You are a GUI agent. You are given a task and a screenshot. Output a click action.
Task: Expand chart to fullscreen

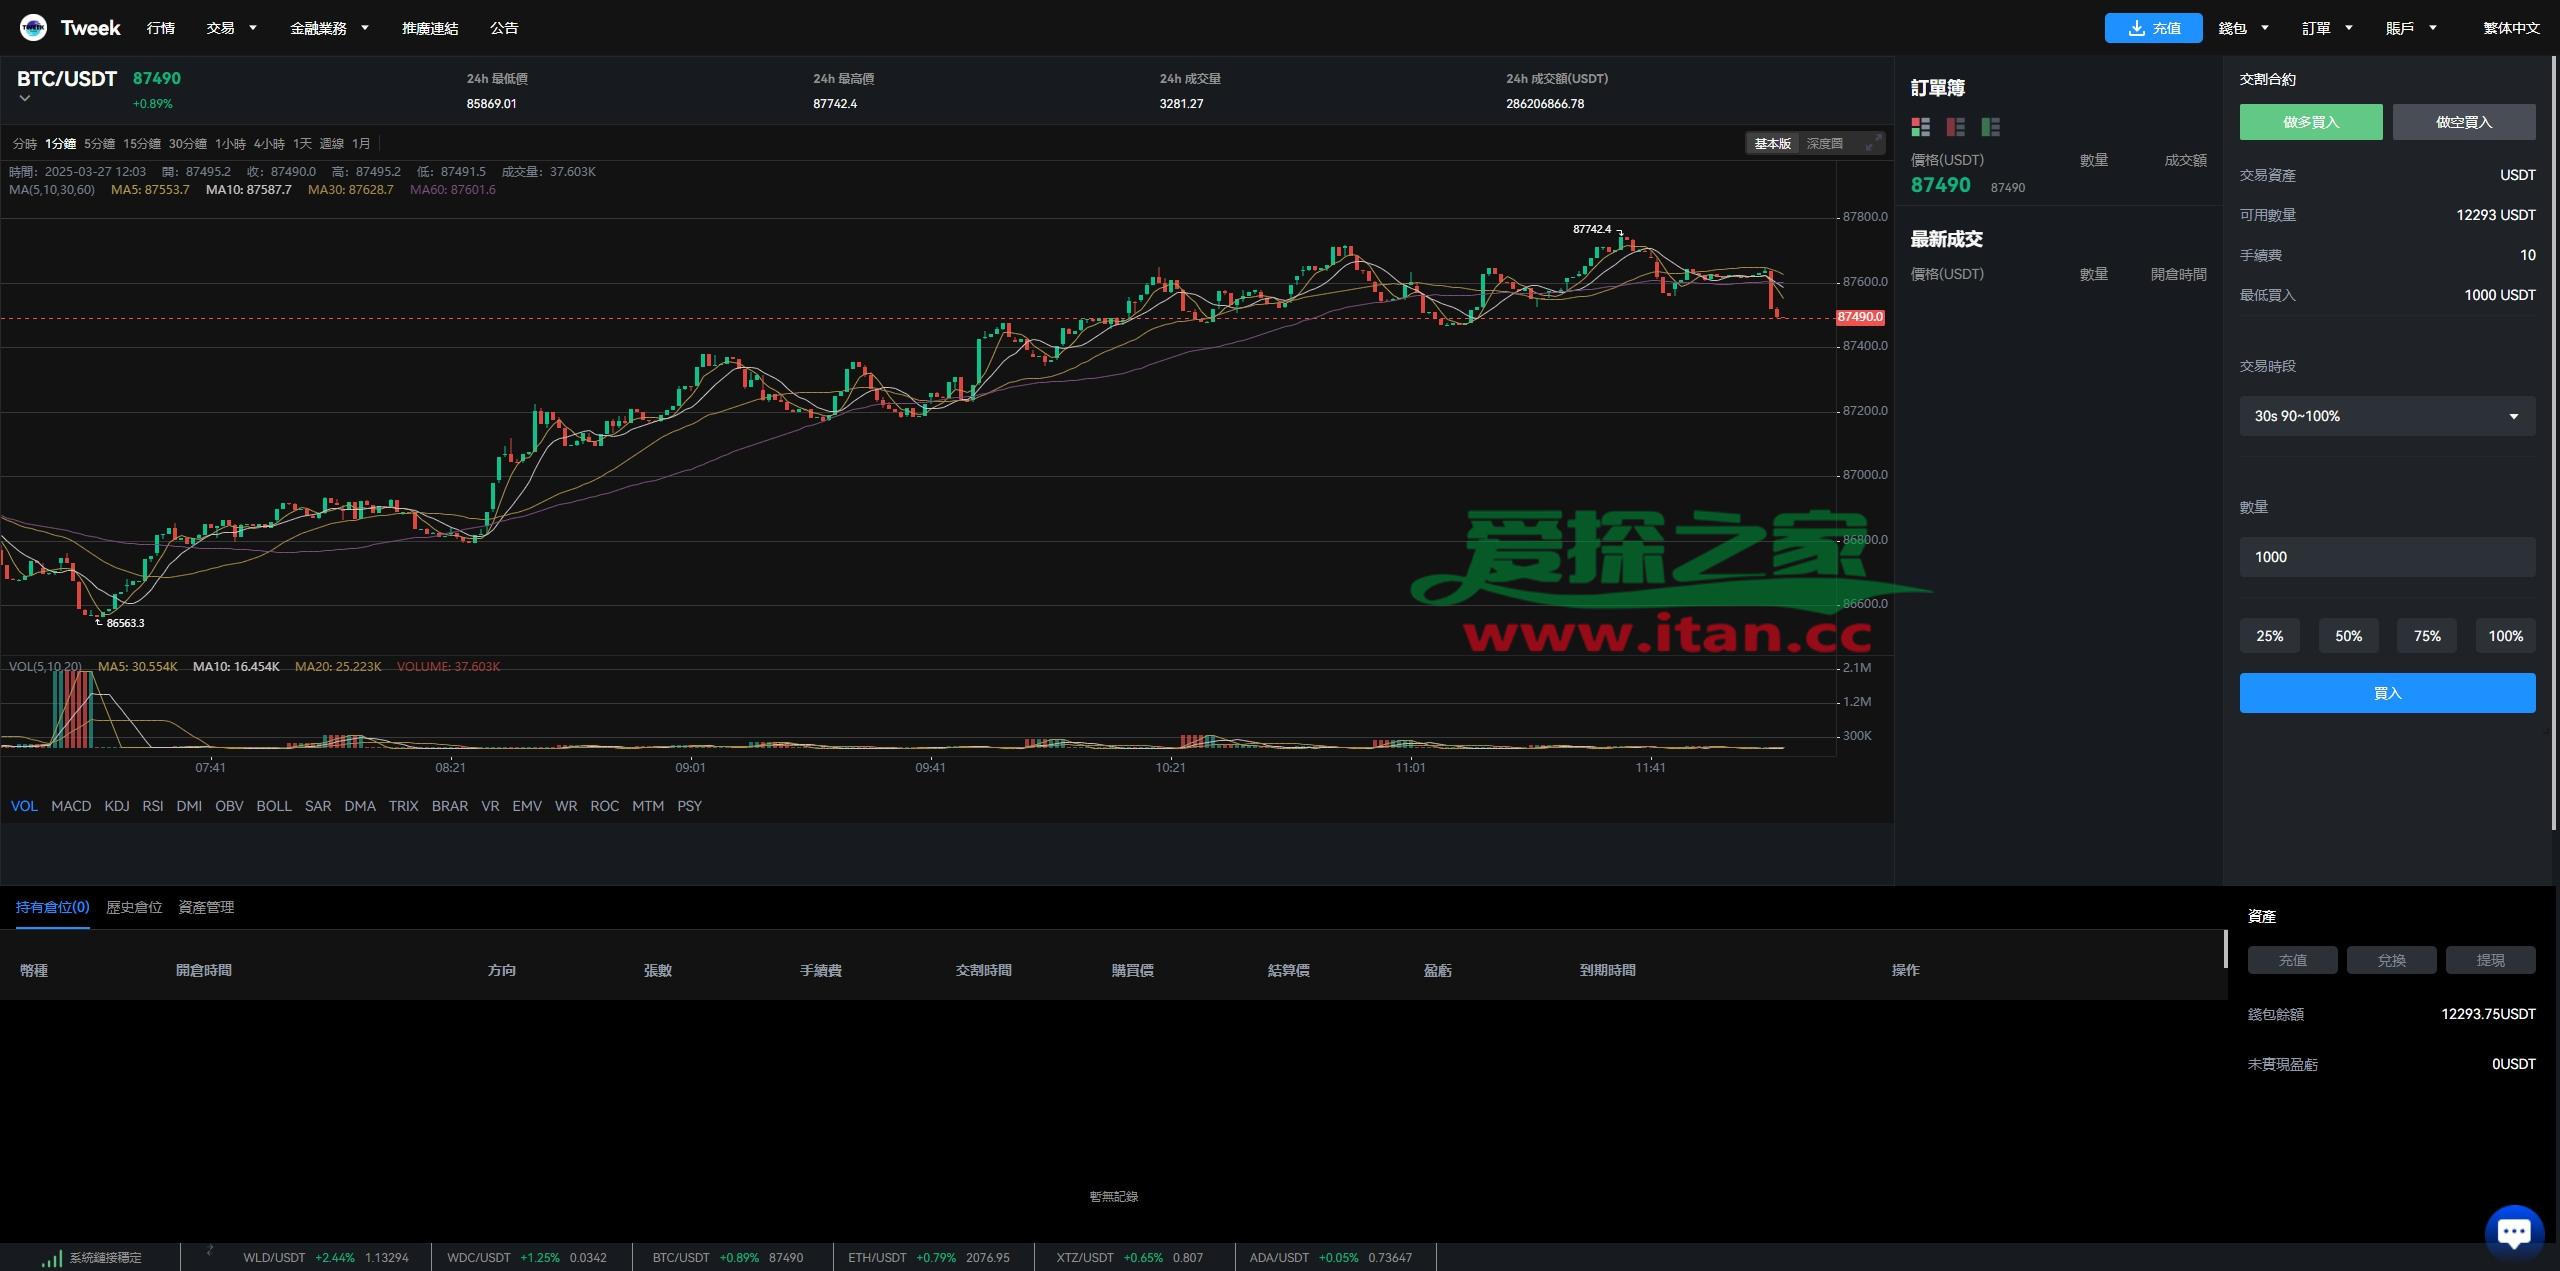click(x=1872, y=144)
